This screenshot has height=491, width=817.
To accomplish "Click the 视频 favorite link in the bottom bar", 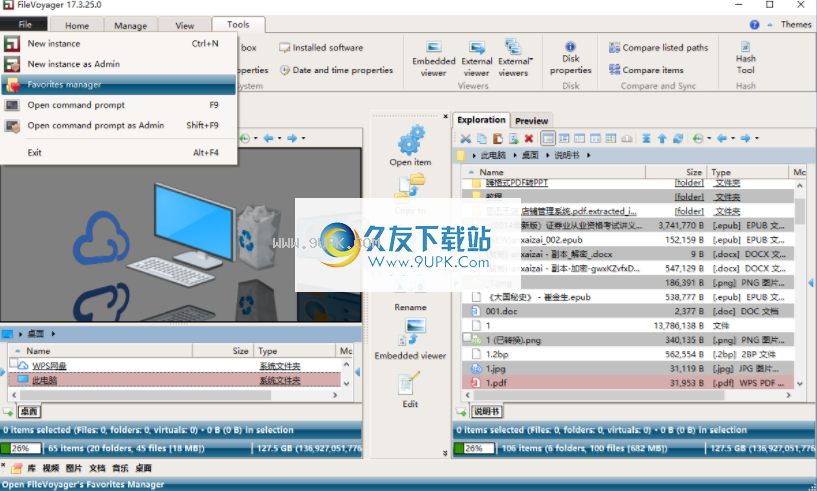I will pyautogui.click(x=51, y=468).
